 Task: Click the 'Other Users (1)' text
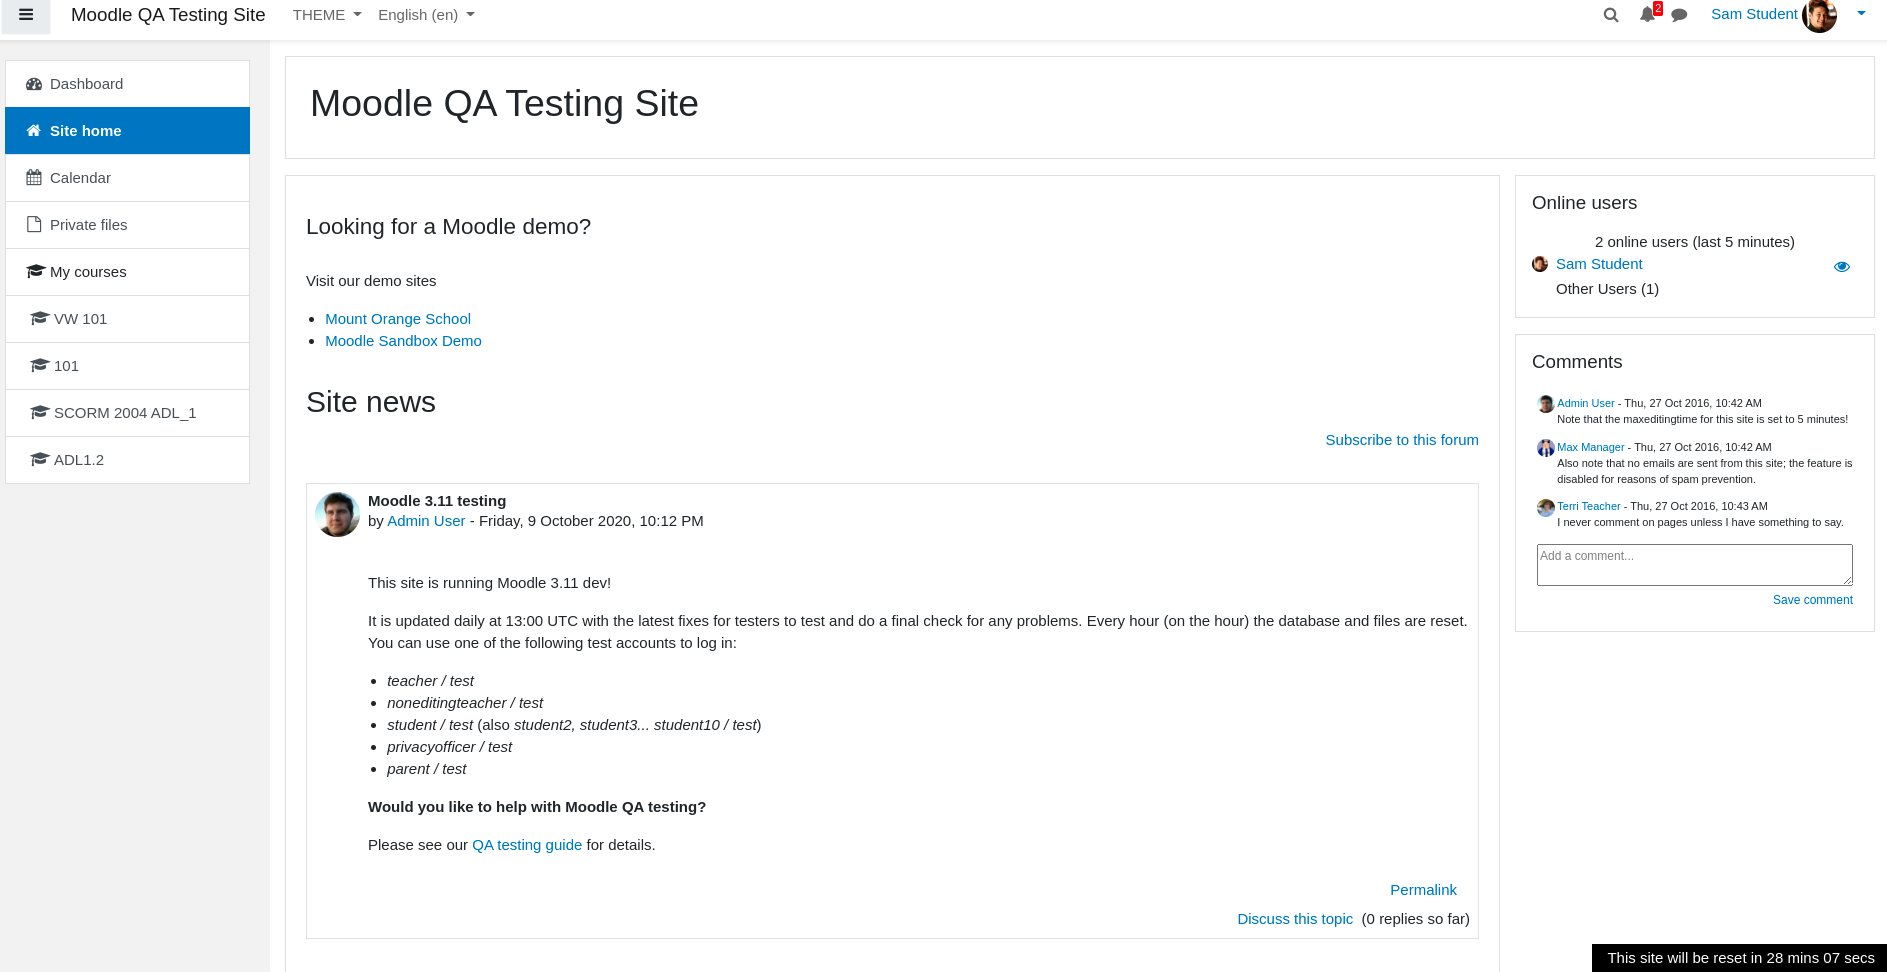click(x=1607, y=289)
